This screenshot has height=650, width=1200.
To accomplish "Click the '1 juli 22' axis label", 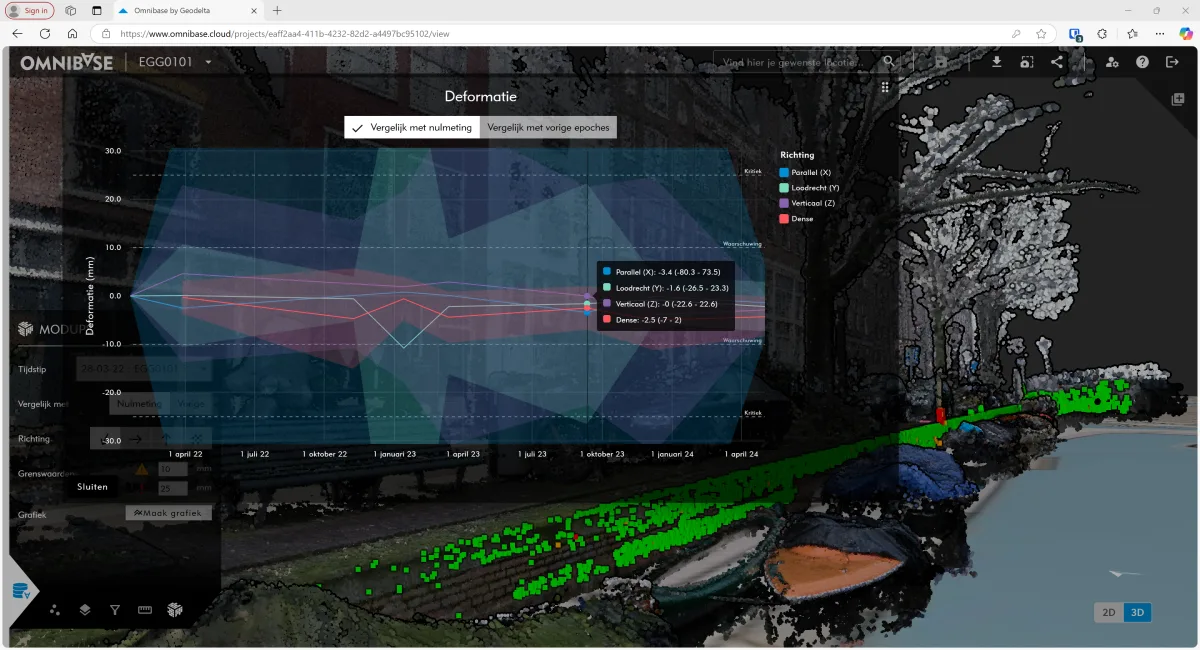I will coord(255,454).
